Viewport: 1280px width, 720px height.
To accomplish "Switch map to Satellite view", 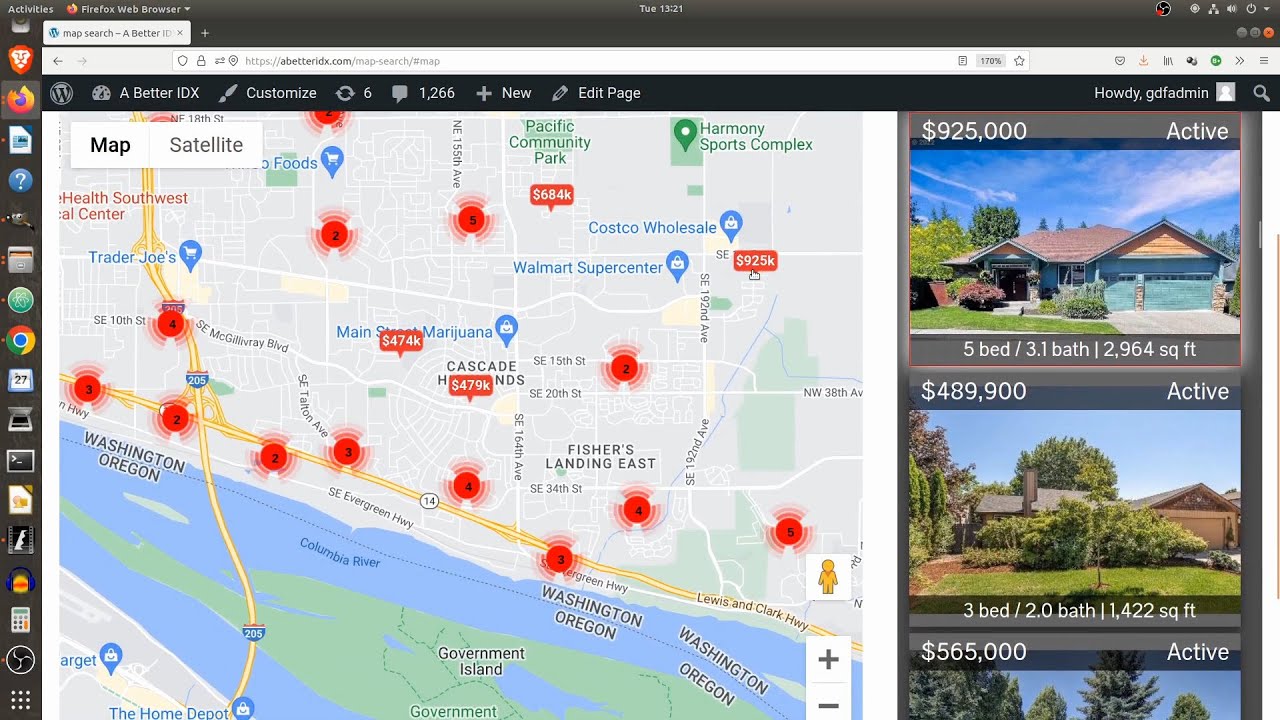I will [x=206, y=145].
